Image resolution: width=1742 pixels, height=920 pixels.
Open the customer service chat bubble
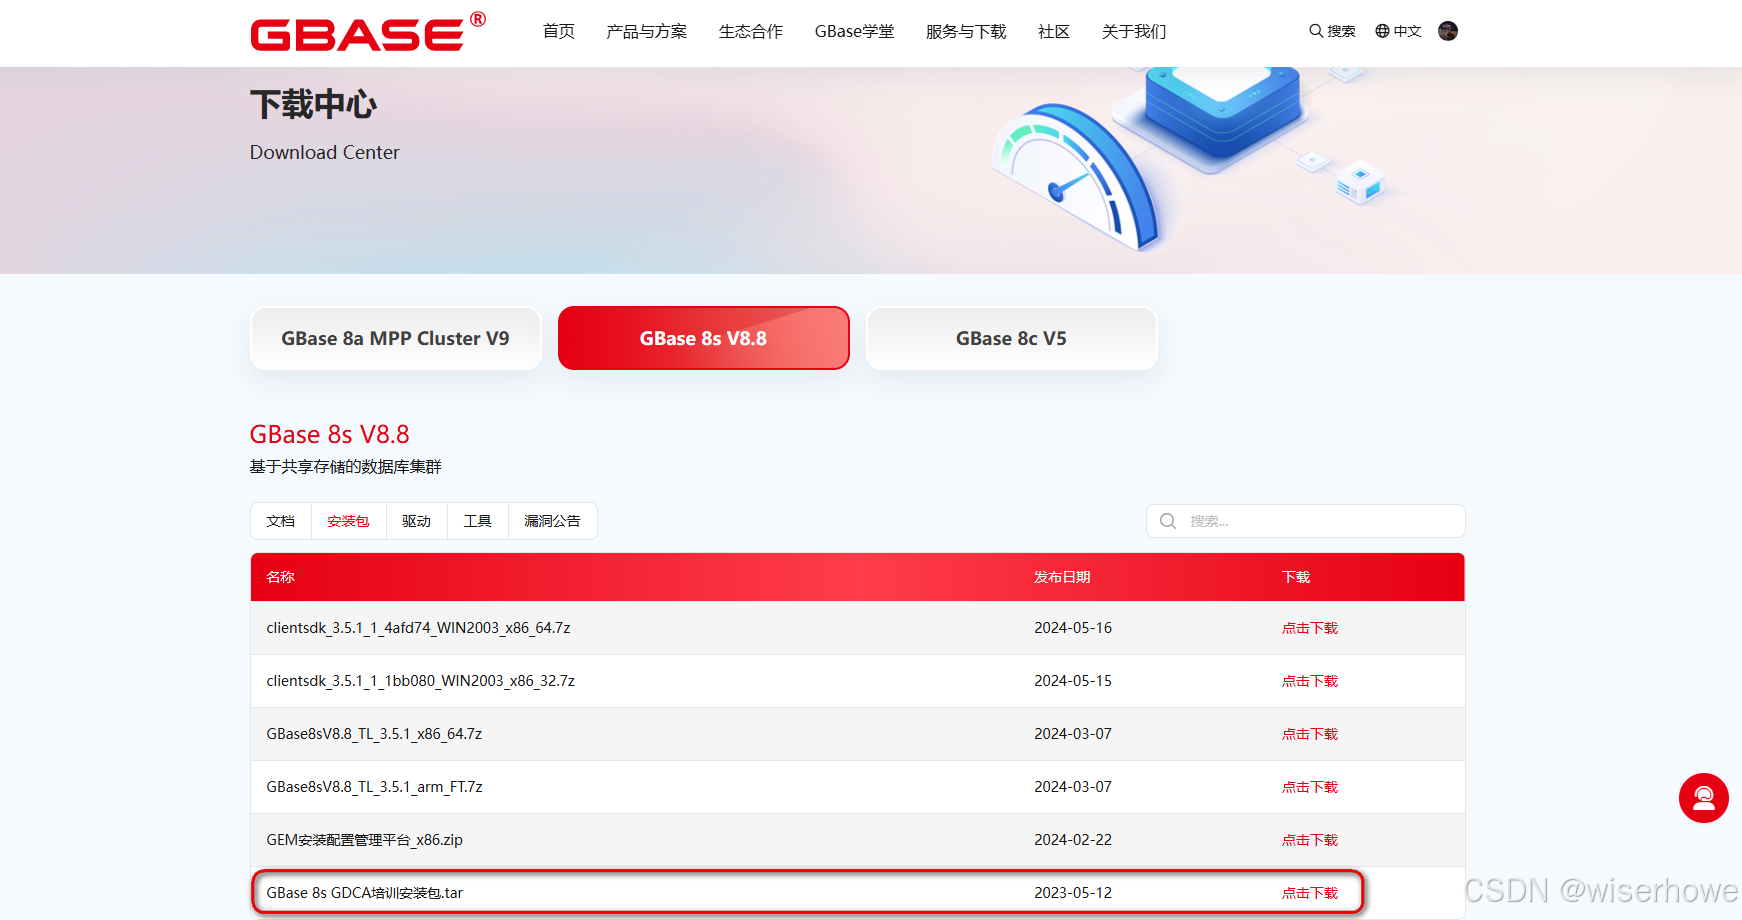(1704, 798)
